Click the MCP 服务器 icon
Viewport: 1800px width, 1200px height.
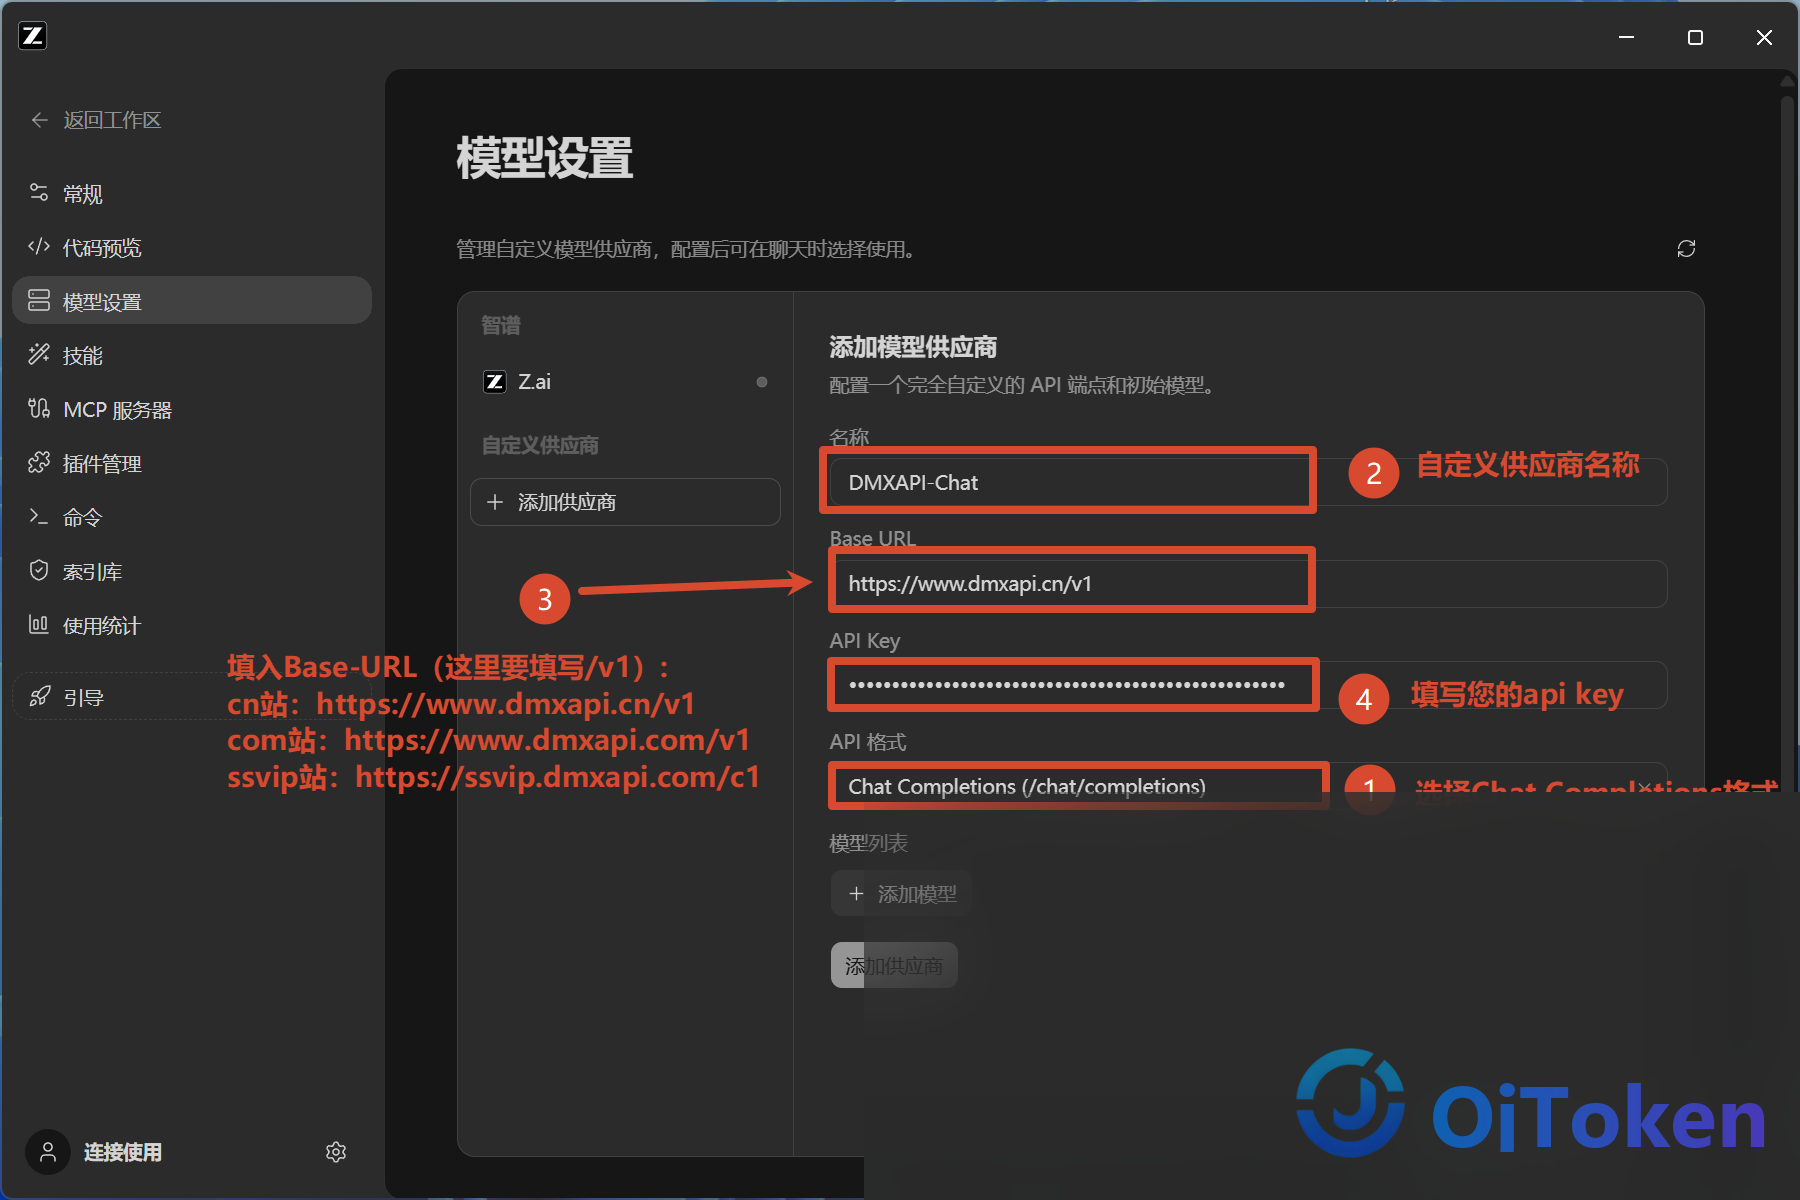39,409
